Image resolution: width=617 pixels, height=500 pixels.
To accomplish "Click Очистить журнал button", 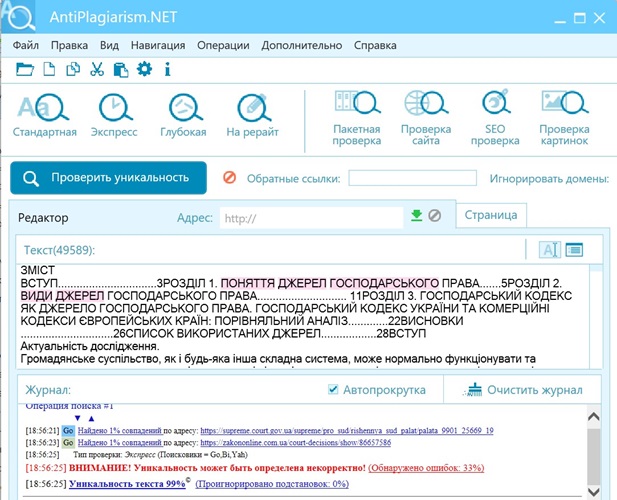I will pos(523,389).
